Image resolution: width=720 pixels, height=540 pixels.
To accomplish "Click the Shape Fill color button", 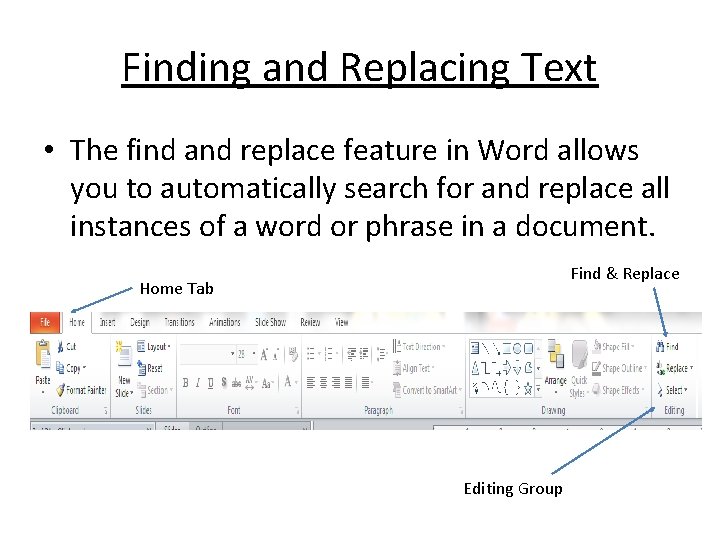I will click(613, 346).
